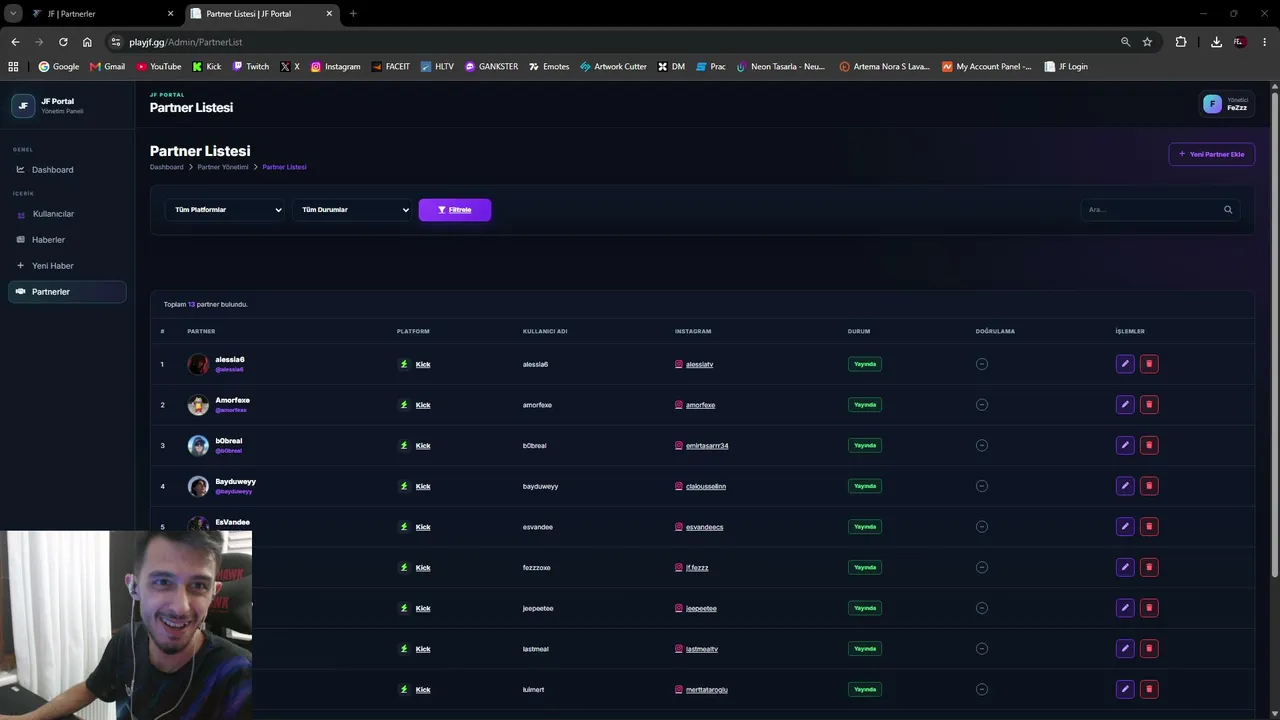Screen dimensions: 1280x720
Task: Click the Filtrele button
Action: pos(455,210)
